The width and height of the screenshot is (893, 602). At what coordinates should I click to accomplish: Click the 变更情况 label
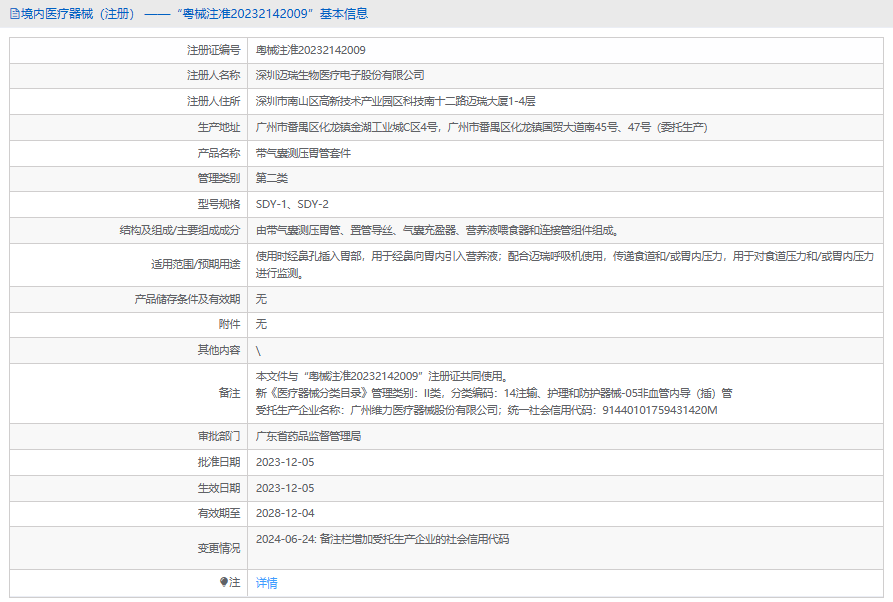[x=219, y=548]
